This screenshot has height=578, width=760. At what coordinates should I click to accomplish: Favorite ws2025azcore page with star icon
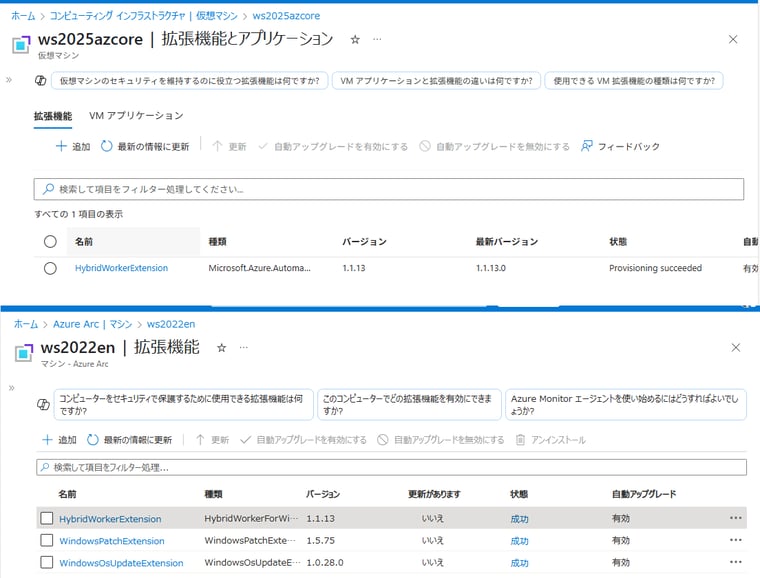tap(355, 40)
